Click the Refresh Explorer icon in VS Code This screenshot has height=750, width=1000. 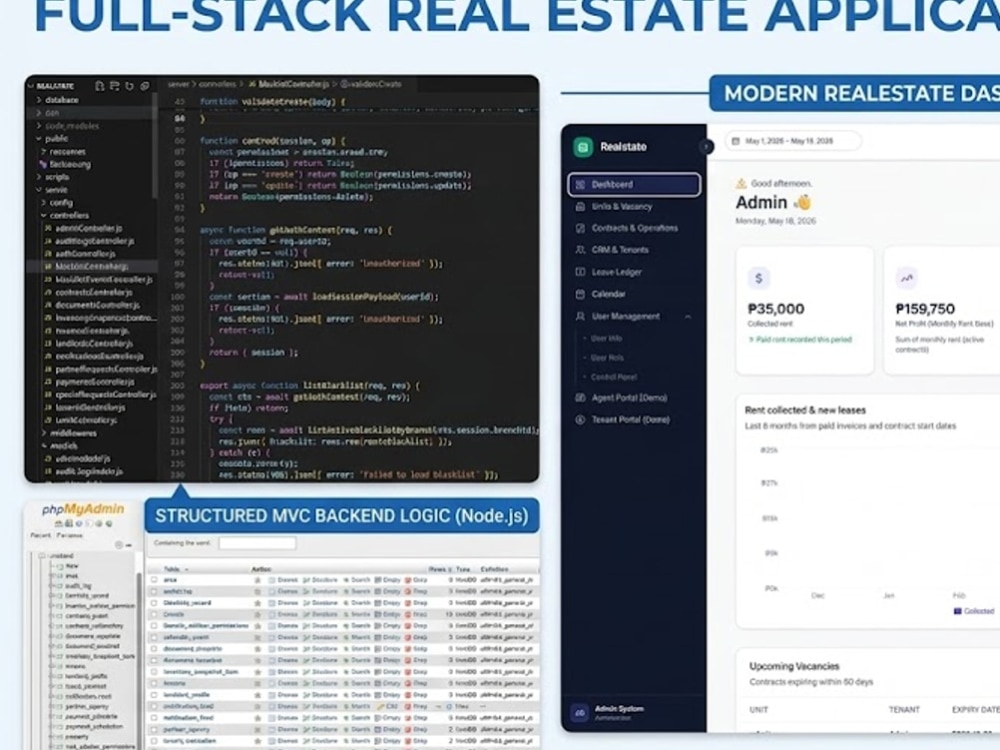pos(129,85)
